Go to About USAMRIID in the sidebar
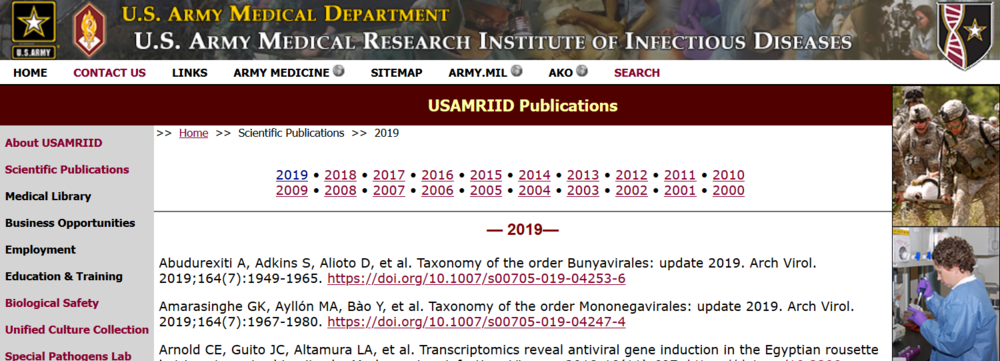1000x361 pixels. click(54, 143)
